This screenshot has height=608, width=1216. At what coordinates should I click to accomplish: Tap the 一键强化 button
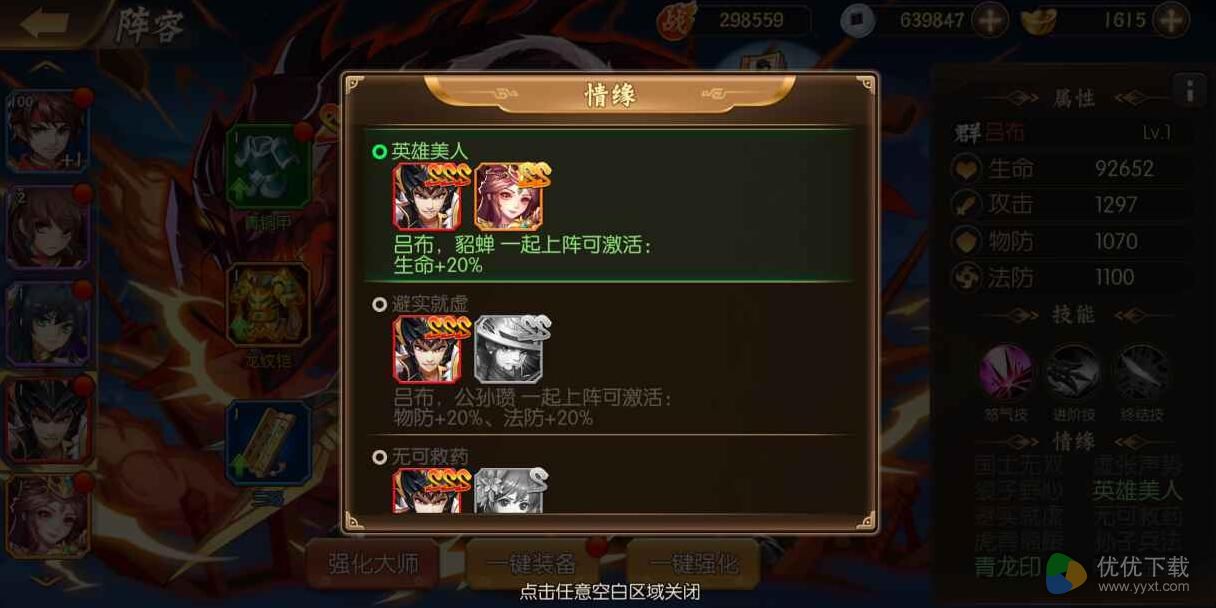pos(693,563)
